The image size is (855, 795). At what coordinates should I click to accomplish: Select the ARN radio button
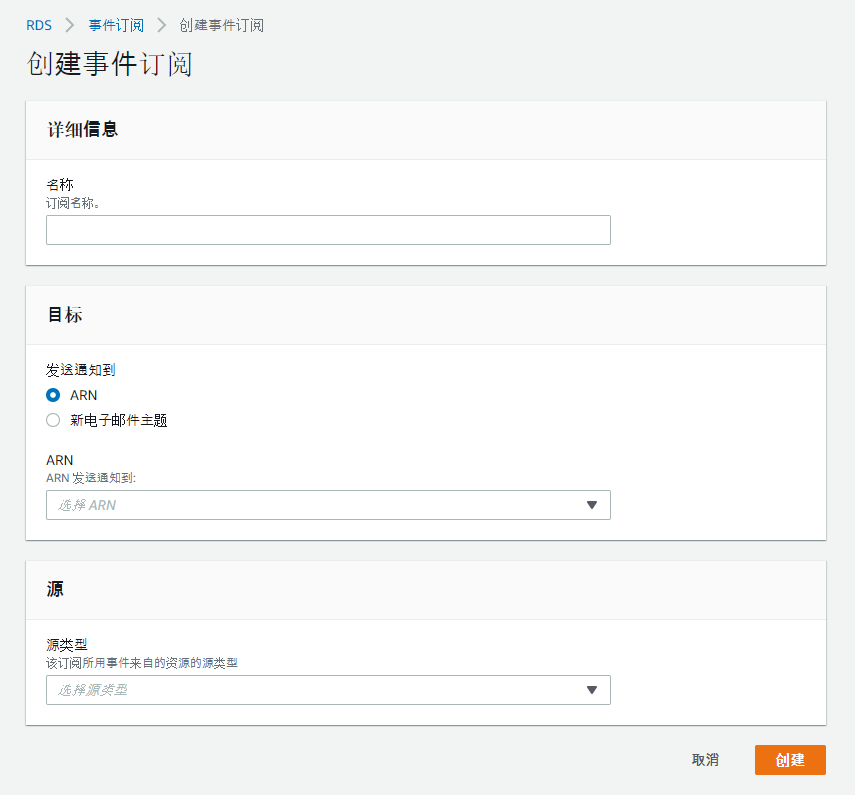click(x=53, y=395)
